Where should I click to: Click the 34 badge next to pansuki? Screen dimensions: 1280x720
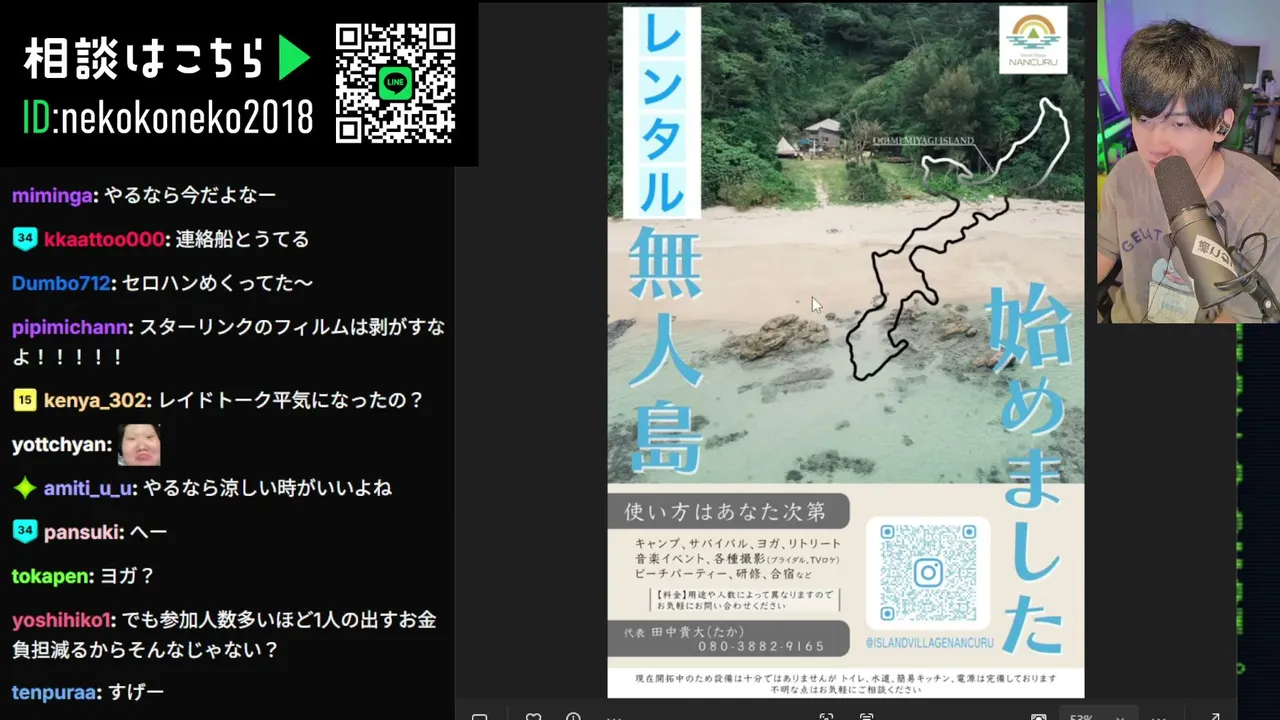pos(25,532)
